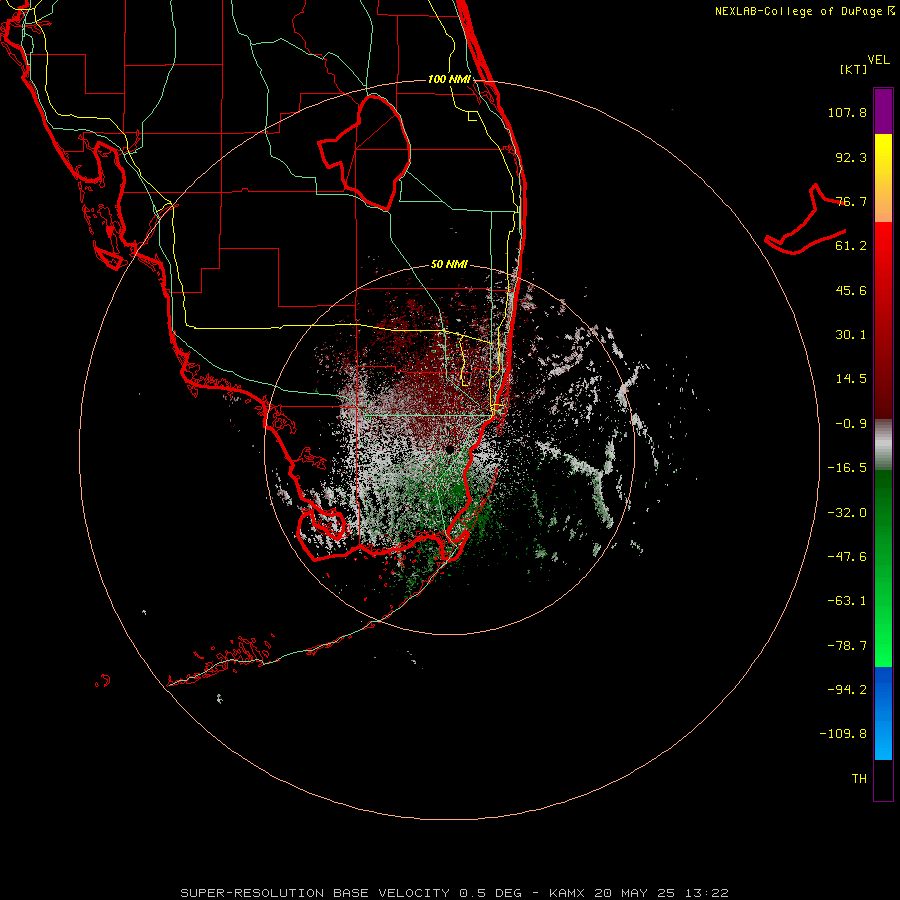Viewport: 900px width, 900px height.
Task: Select the 61.2 velocity scale label
Action: (x=851, y=246)
